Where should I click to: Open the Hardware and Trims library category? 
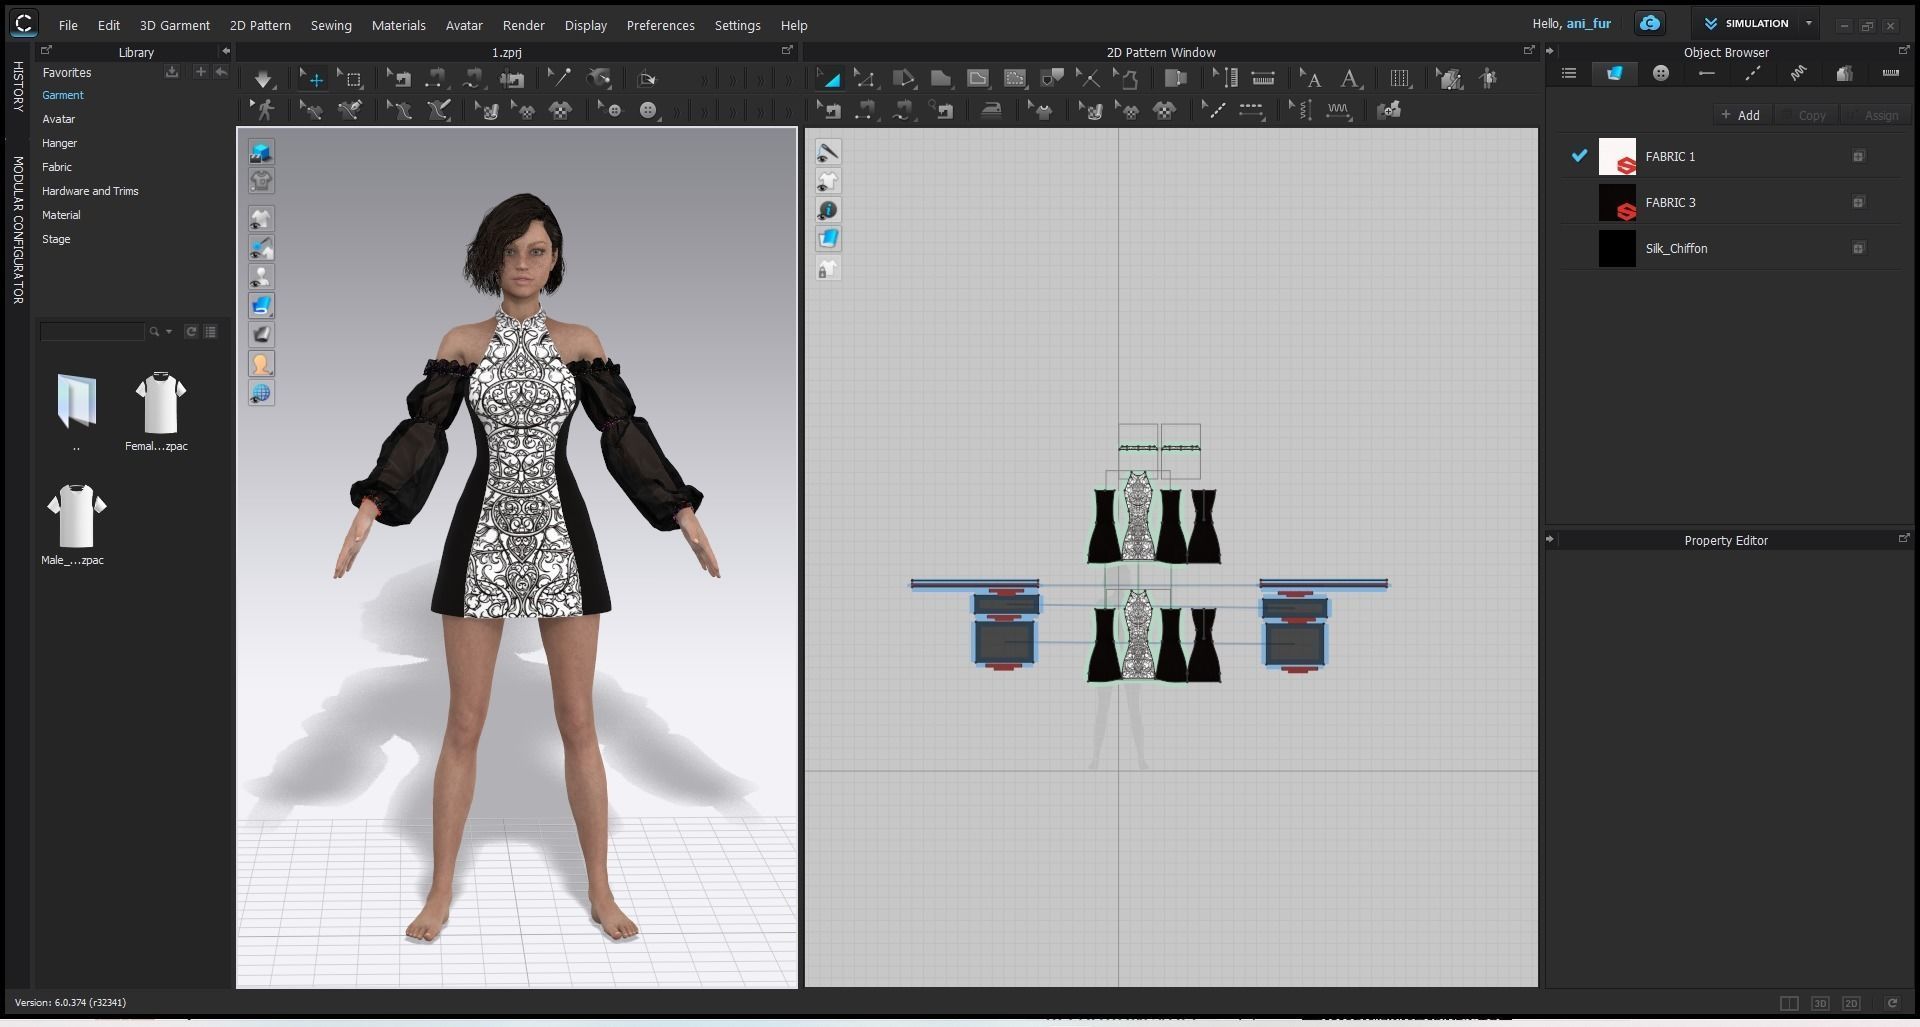[x=90, y=191]
